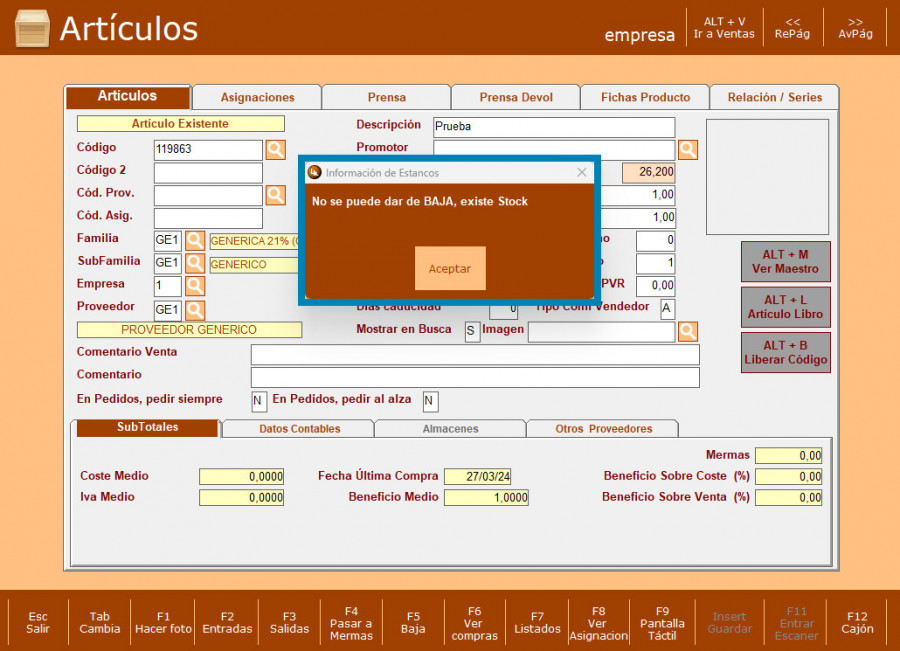
Task: Click the Proveedor search magnifier icon
Action: [x=195, y=310]
